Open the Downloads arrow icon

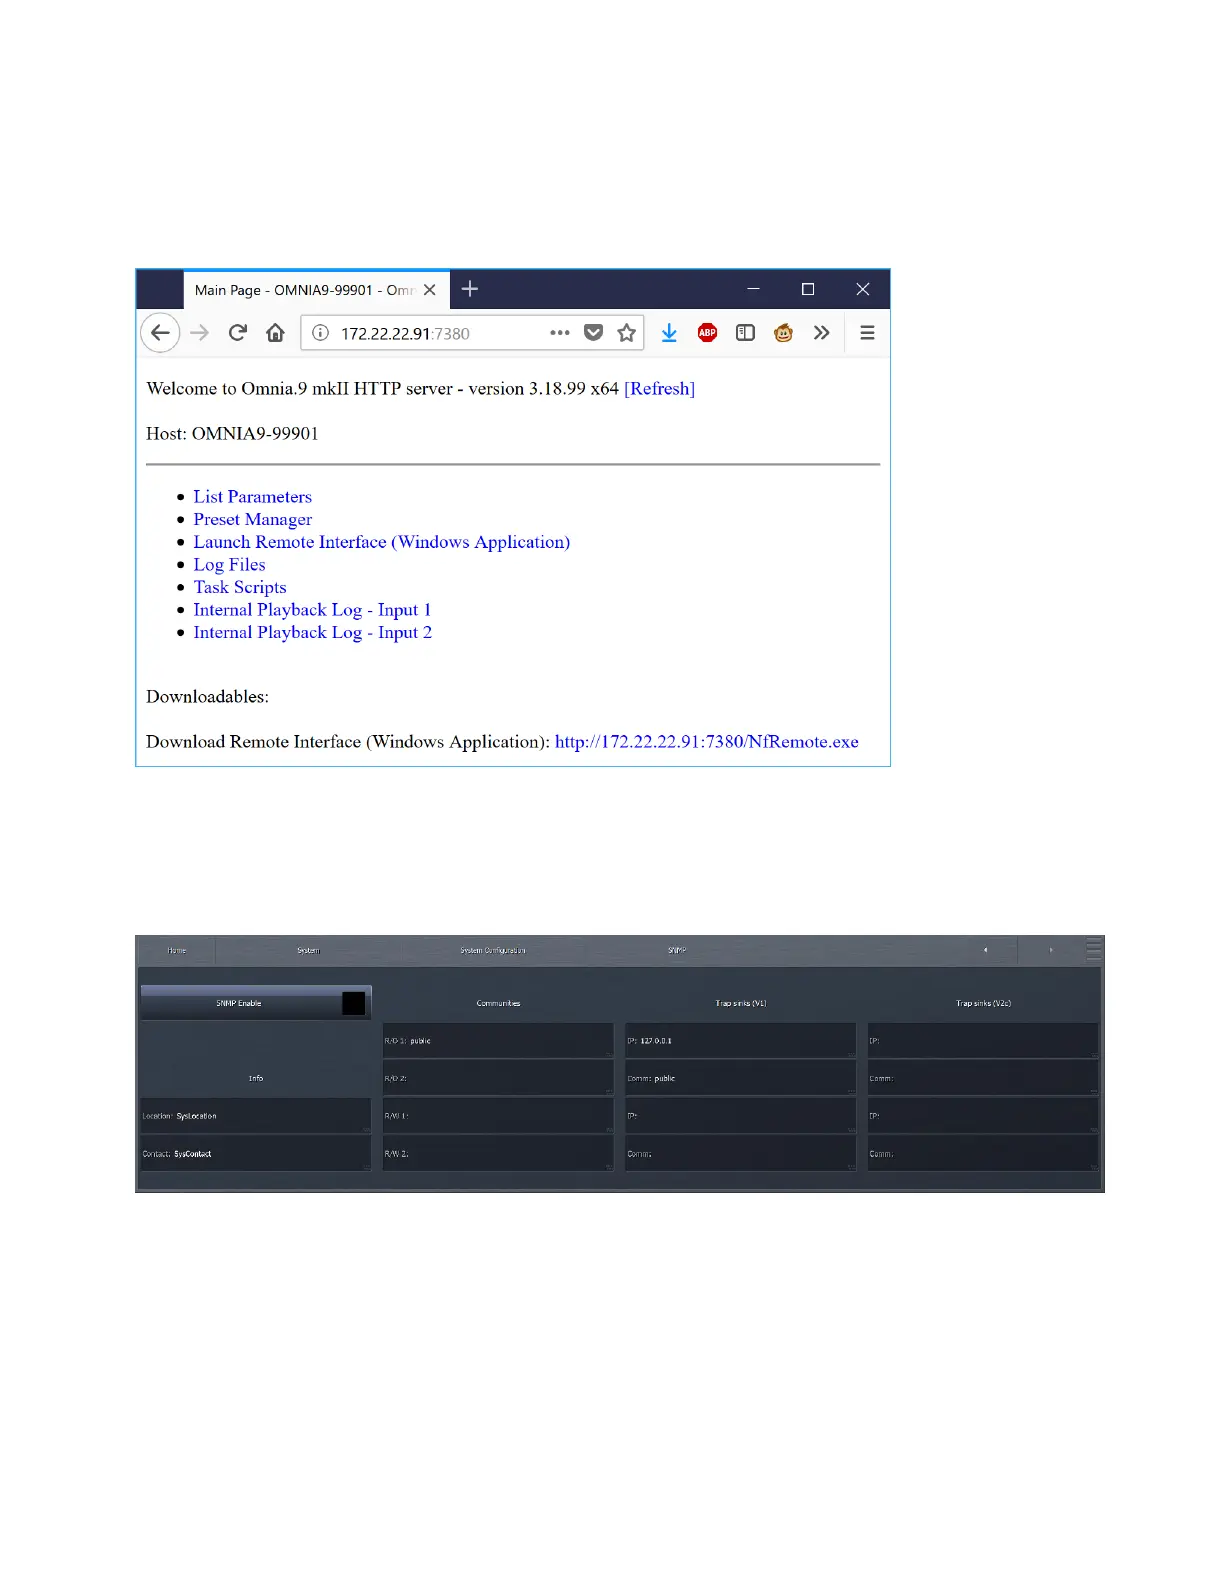[x=669, y=333]
